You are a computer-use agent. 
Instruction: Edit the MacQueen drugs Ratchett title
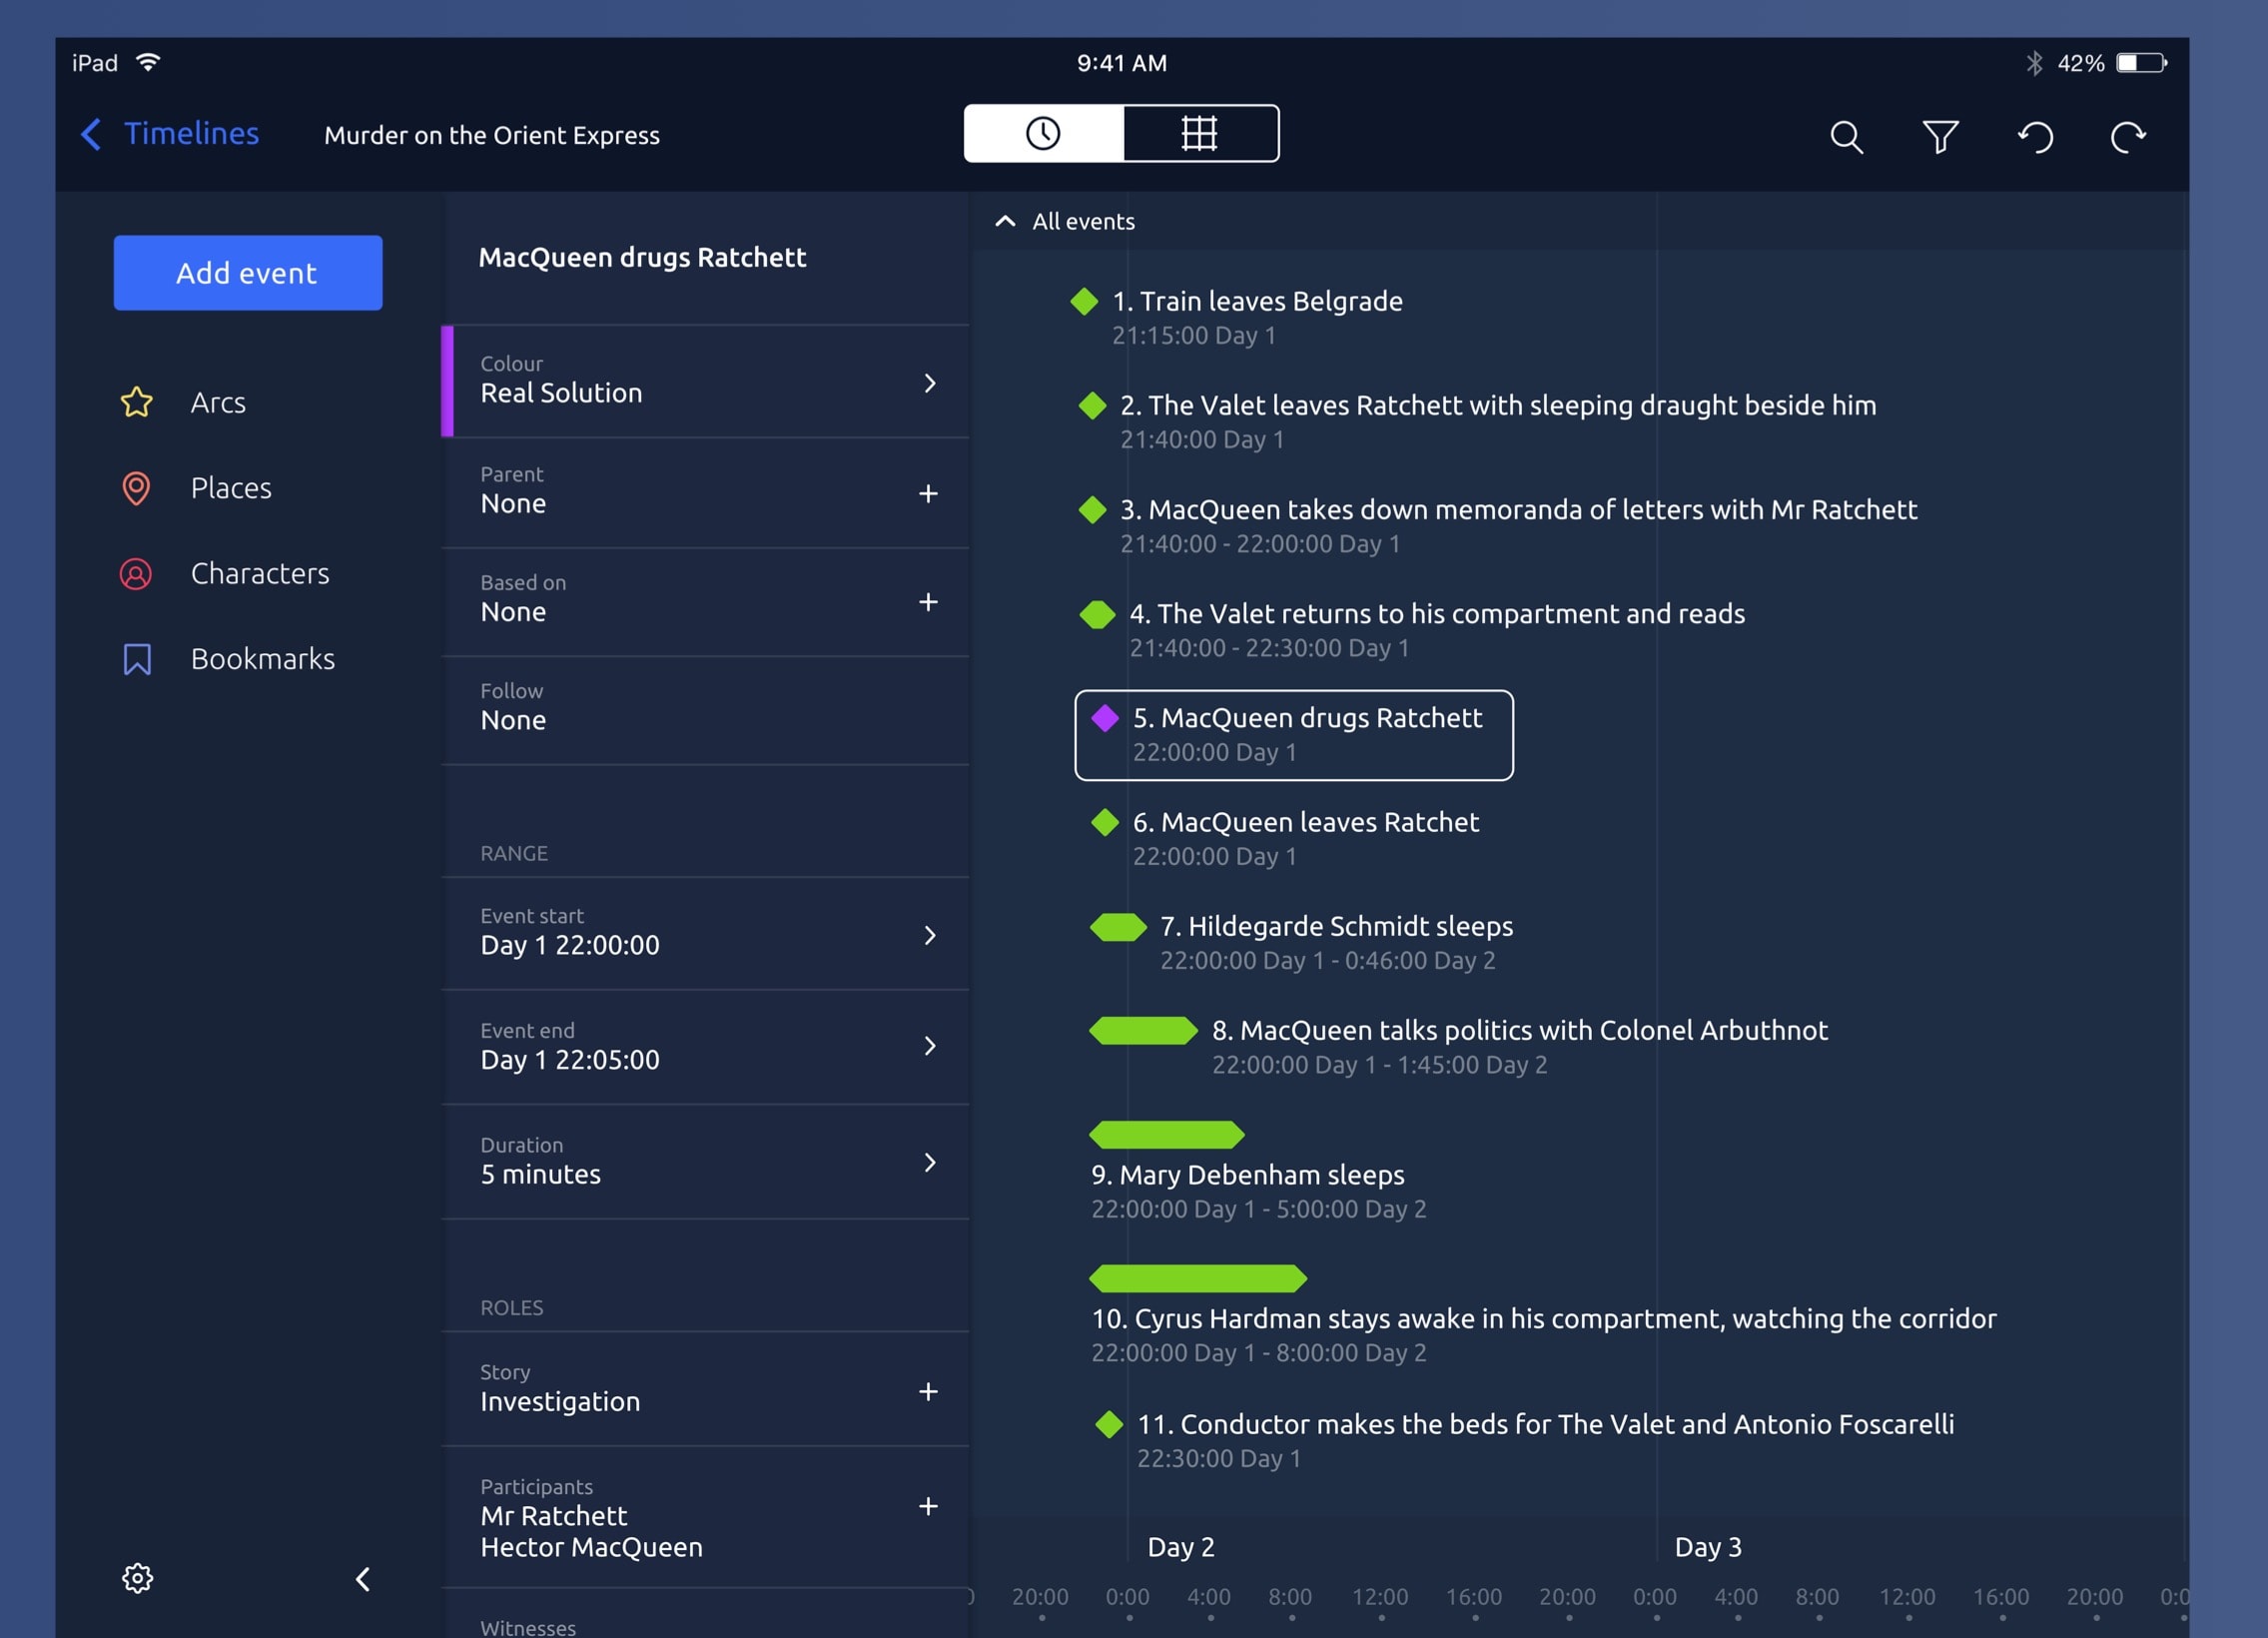click(643, 257)
